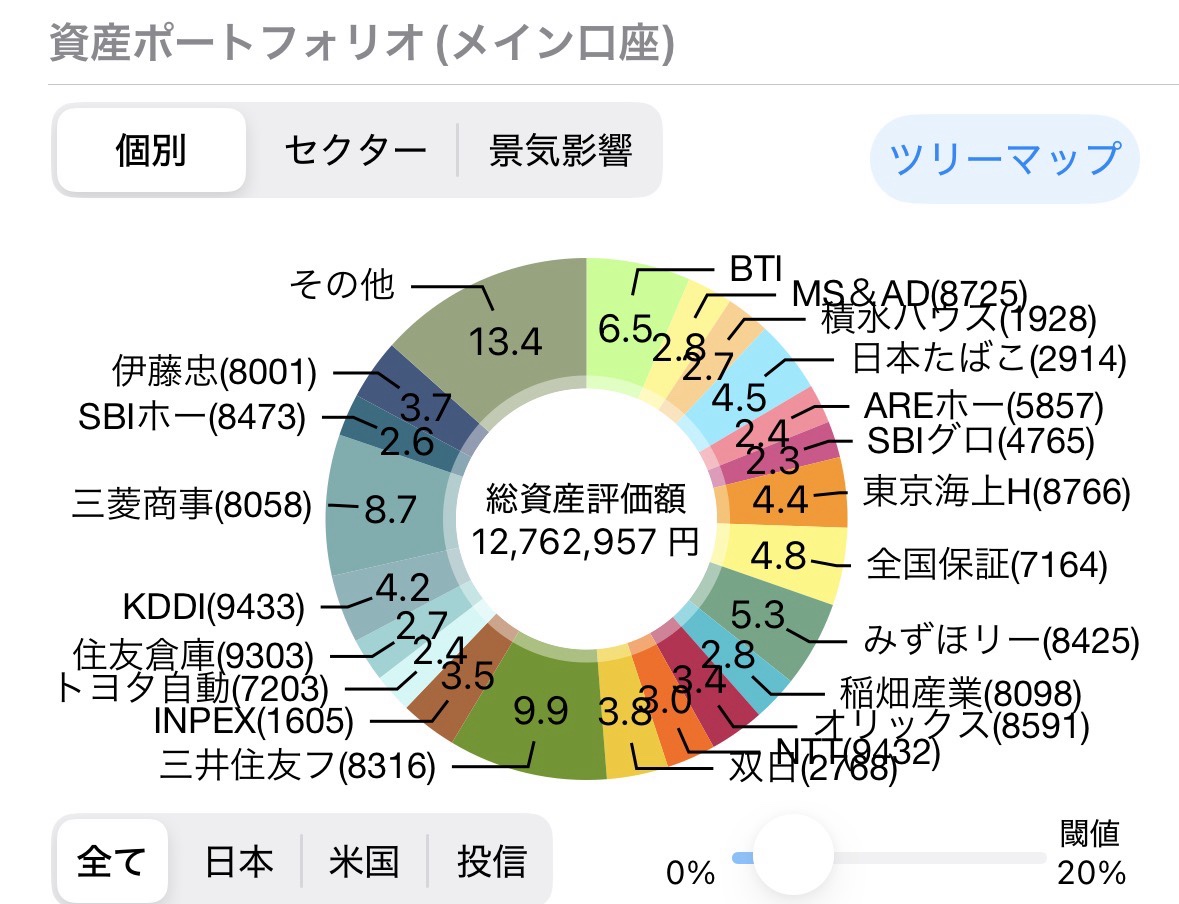Filter holdings to 日本 only

[x=238, y=861]
